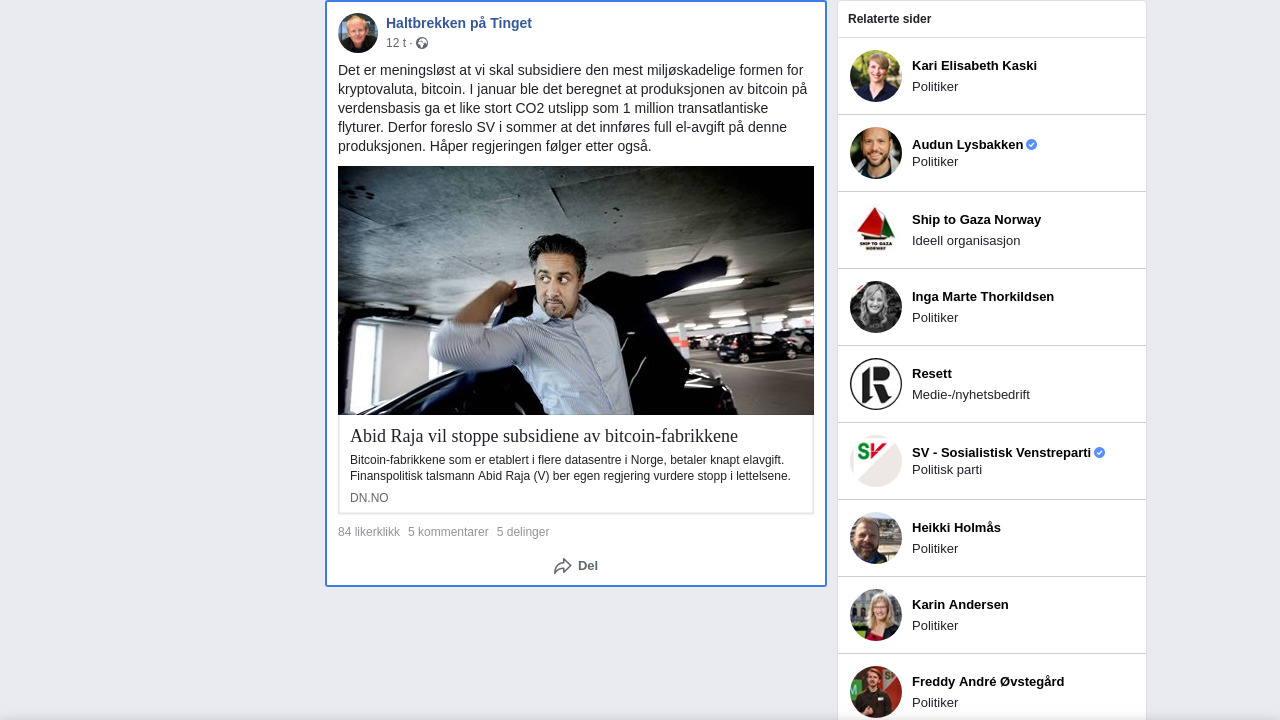Click Politiker label under Kari Elisabeth Kaski
Screen dimensions: 1280x720
click(x=935, y=87)
